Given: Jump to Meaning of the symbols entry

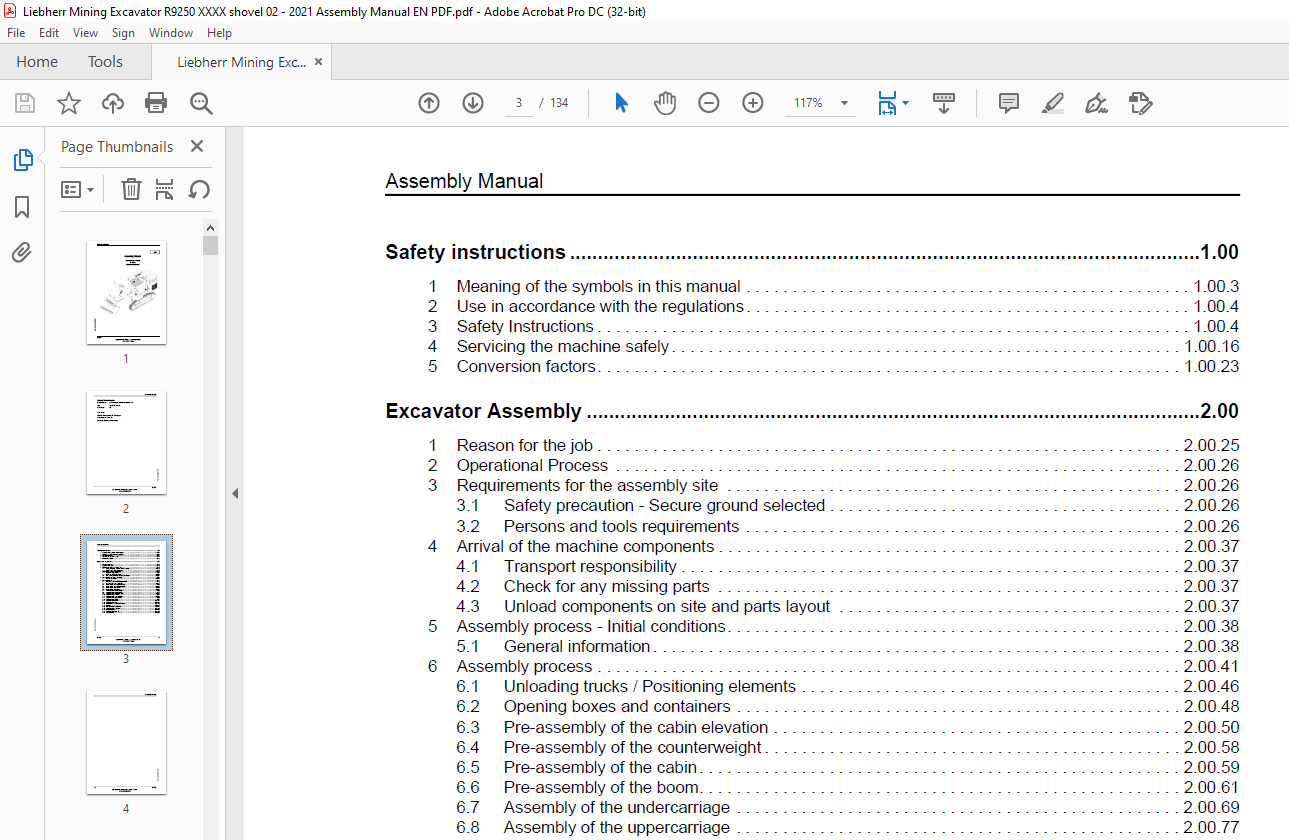Looking at the screenshot, I should [833, 286].
